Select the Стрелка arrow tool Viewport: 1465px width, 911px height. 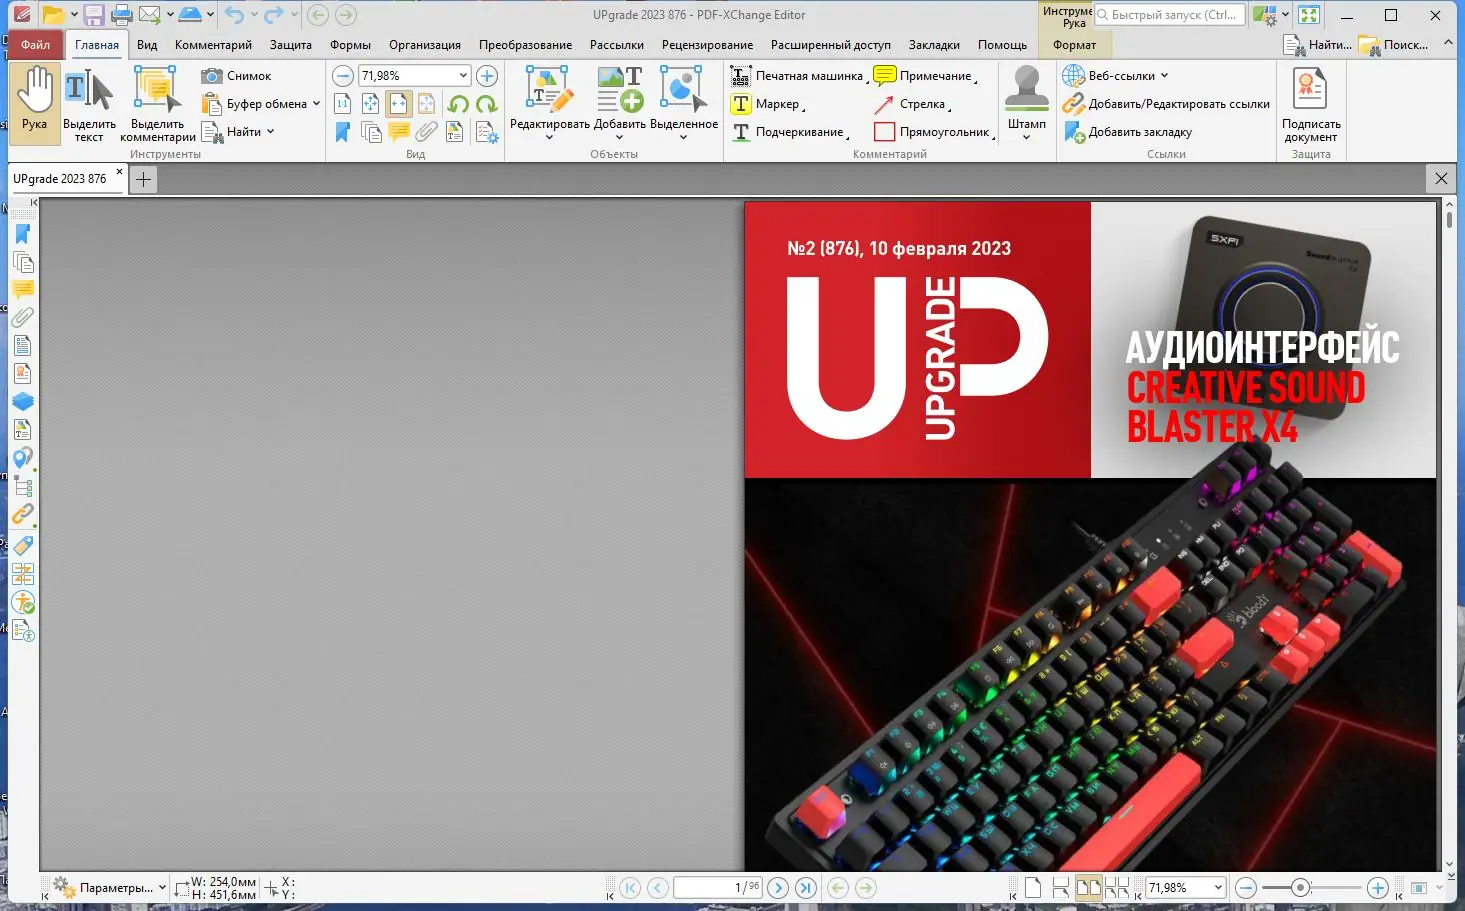(911, 104)
